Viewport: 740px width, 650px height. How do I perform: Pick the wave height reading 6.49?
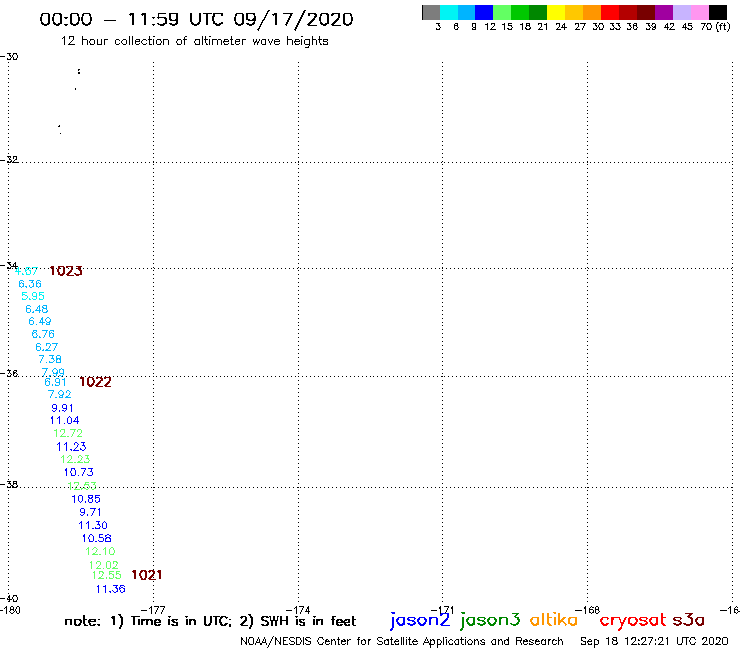[x=40, y=321]
